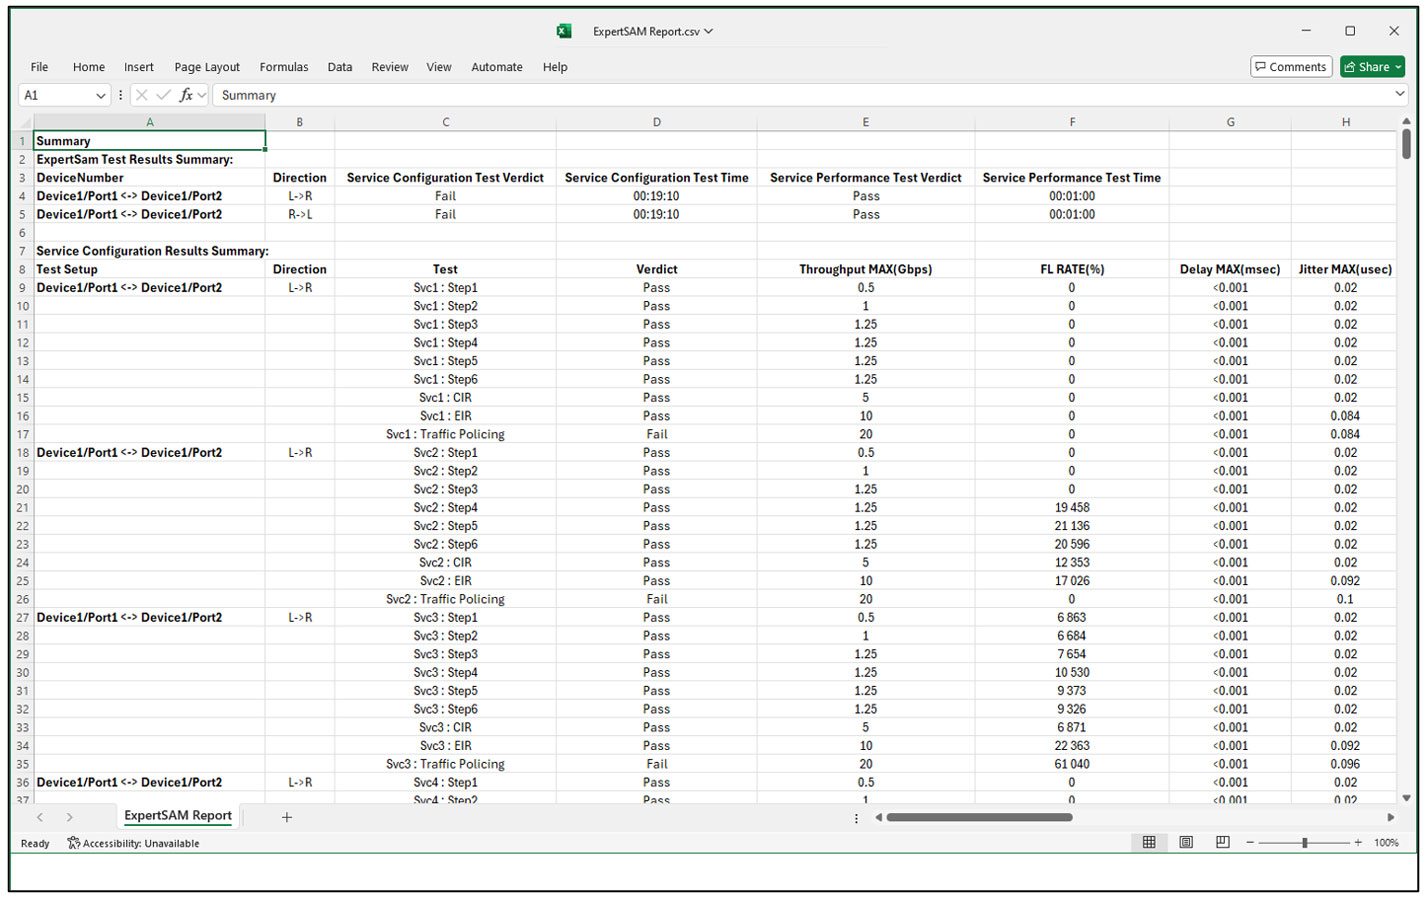
Task: Open the Insert tab
Action: pyautogui.click(x=139, y=67)
